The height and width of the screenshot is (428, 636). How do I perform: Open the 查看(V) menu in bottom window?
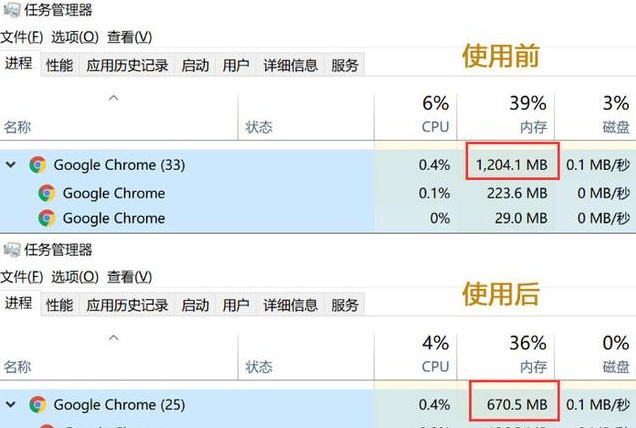pyautogui.click(x=129, y=277)
